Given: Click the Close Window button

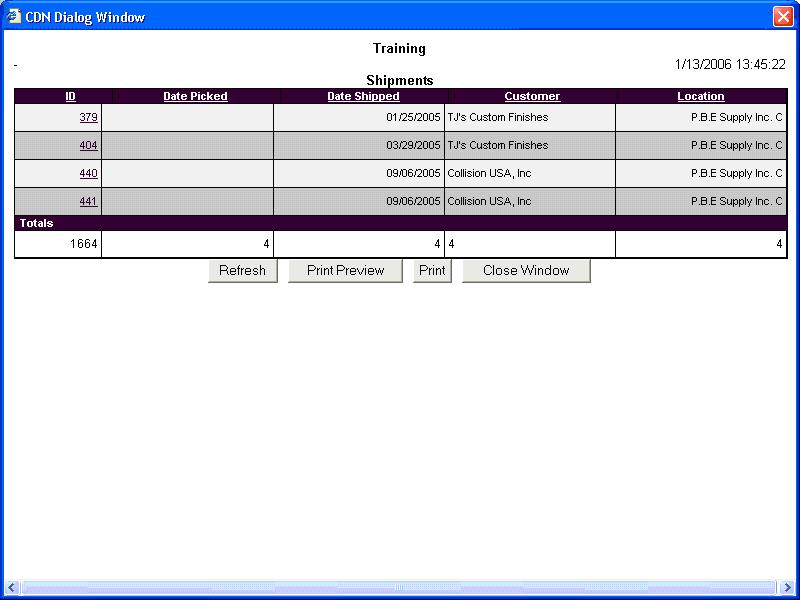Looking at the screenshot, I should pos(526,271).
